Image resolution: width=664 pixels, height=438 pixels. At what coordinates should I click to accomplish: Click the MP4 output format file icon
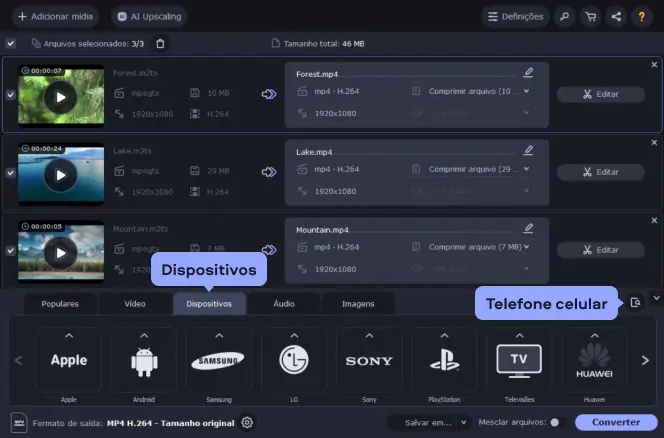pos(19,422)
